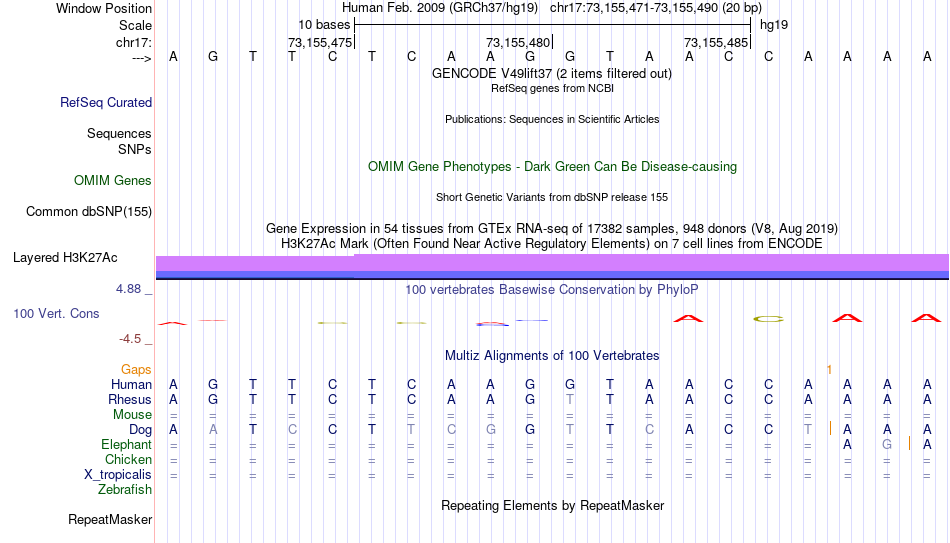Click the RepeatMasker track label
The height and width of the screenshot is (543, 950).
(110, 519)
